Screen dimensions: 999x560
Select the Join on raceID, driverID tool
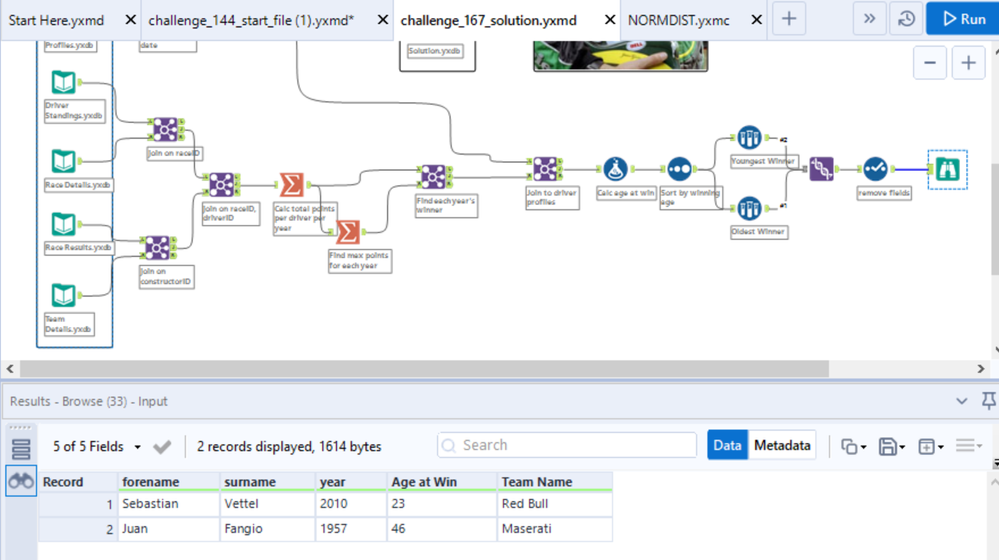click(221, 185)
